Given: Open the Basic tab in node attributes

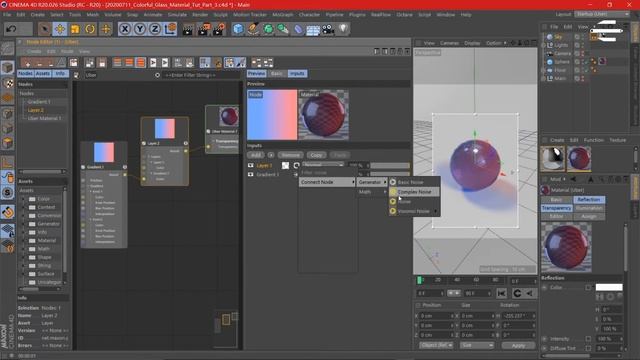Looking at the screenshot, I should click(x=276, y=73).
